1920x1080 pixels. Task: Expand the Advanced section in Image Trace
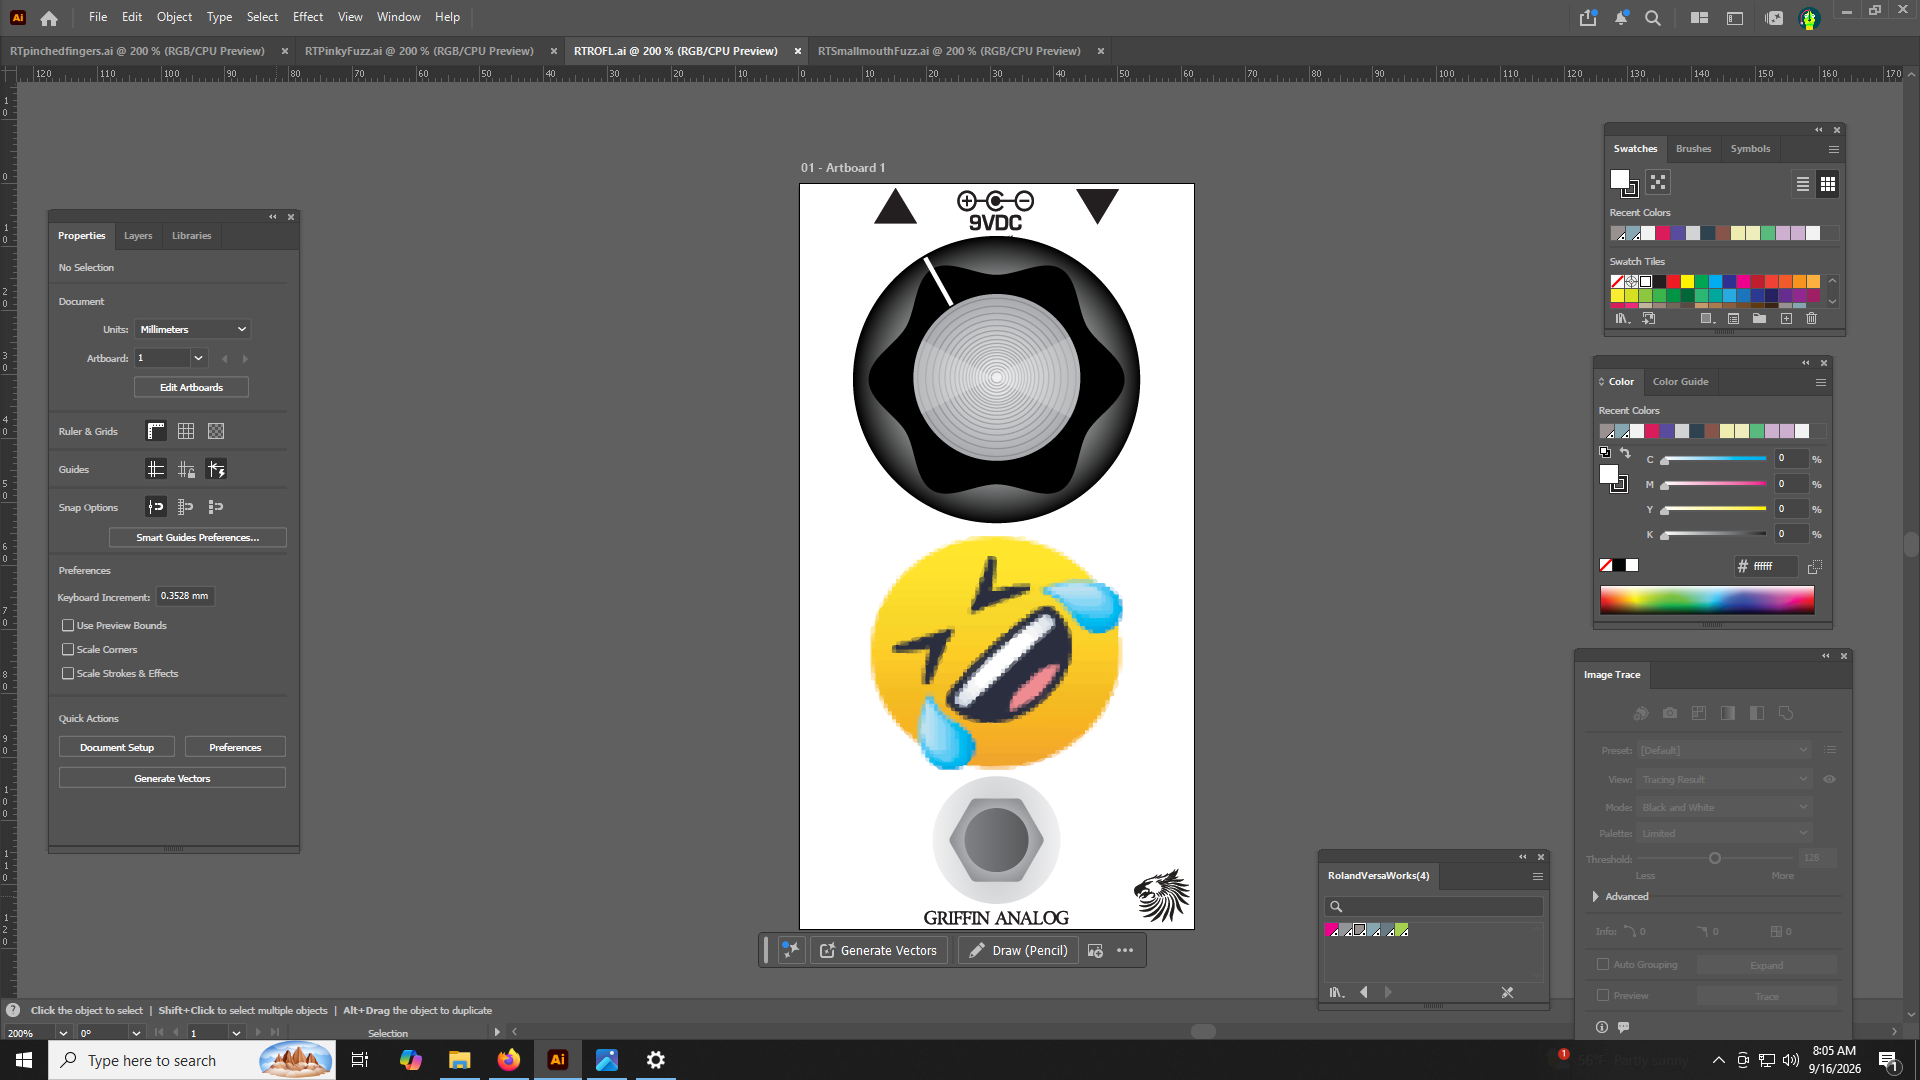tap(1596, 897)
